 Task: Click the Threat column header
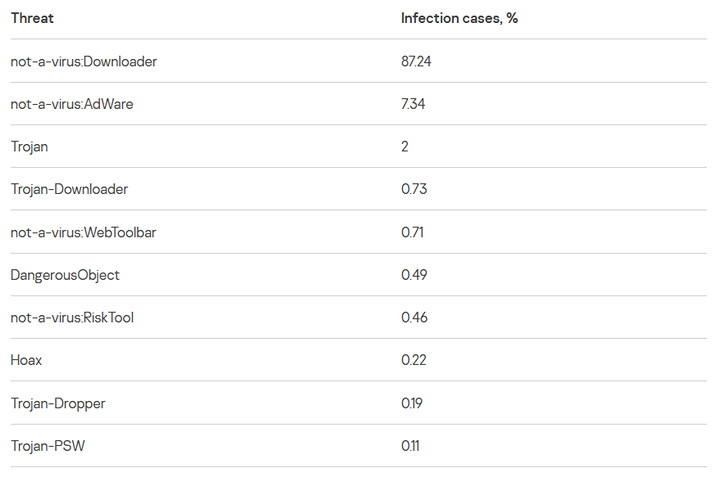(32, 18)
